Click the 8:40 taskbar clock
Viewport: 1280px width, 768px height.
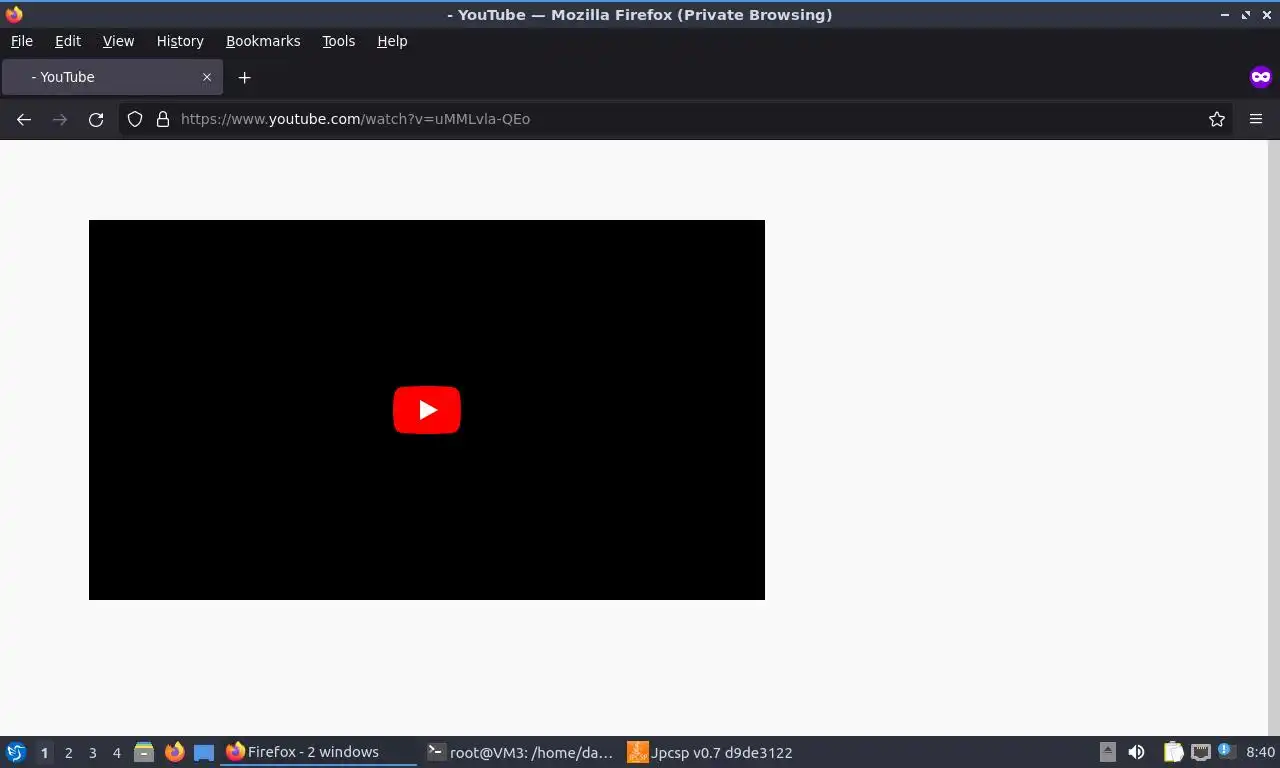(1260, 752)
